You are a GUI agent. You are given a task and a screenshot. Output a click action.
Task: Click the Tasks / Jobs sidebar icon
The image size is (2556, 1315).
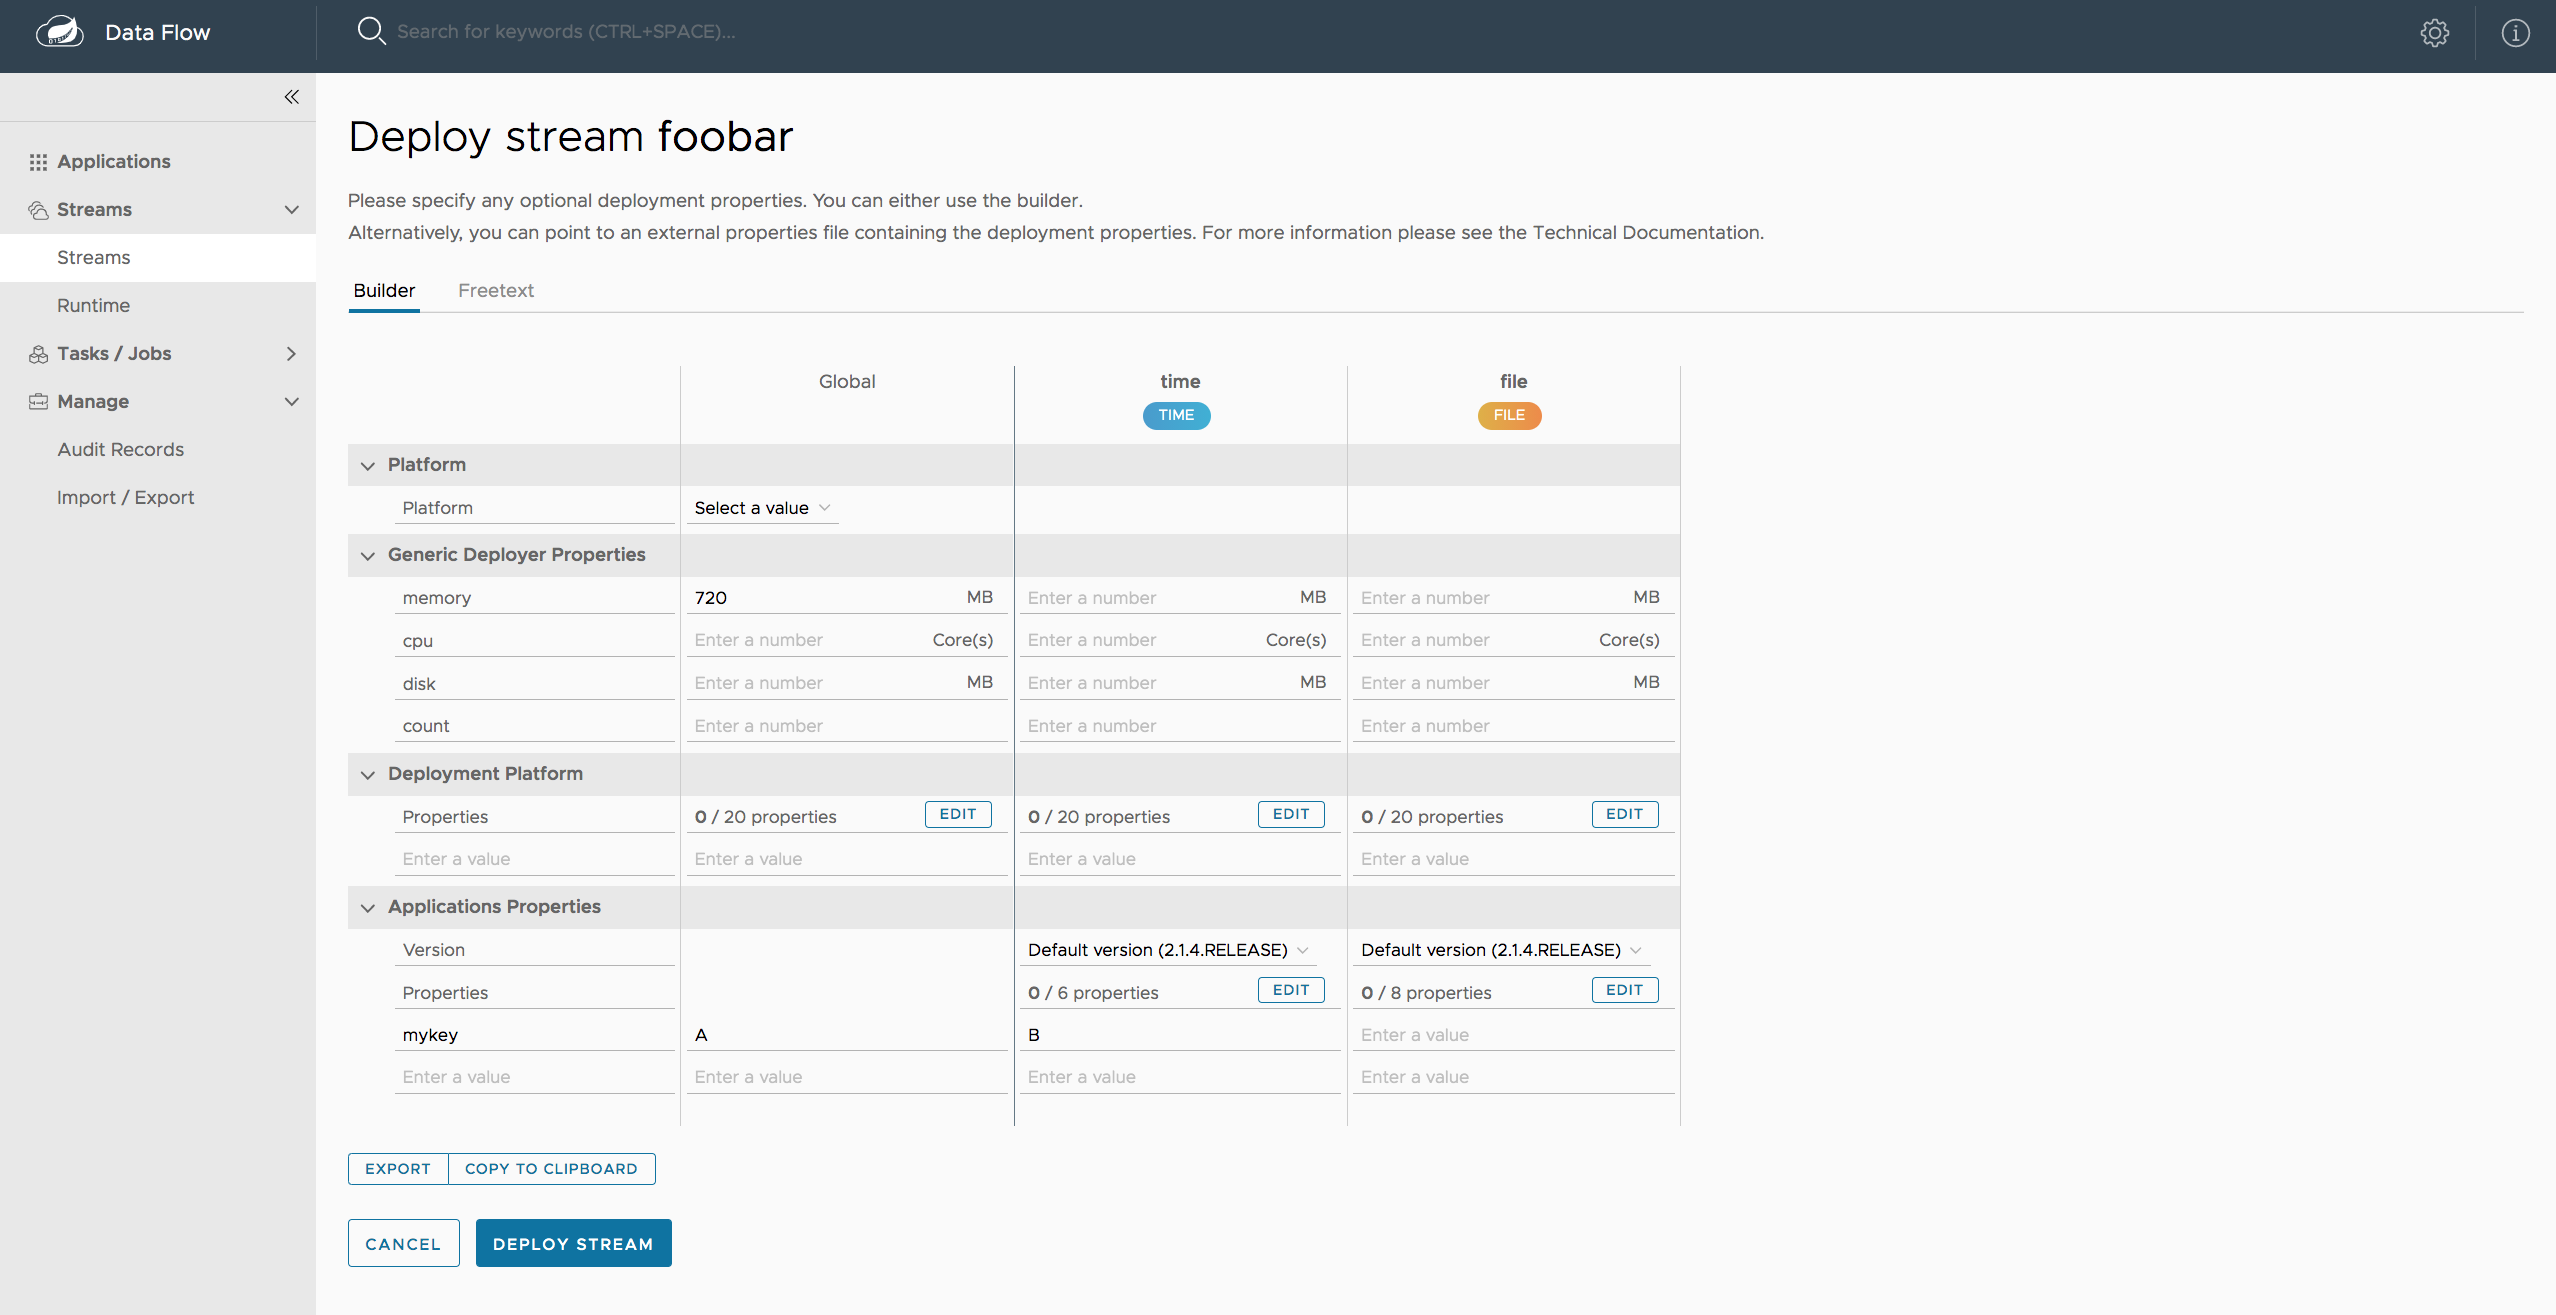click(37, 352)
